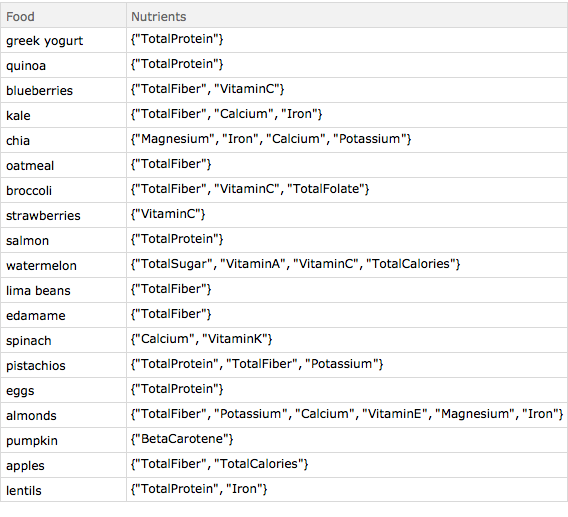This screenshot has width=568, height=517.
Task: Select the quinoa row label
Action: click(x=63, y=65)
